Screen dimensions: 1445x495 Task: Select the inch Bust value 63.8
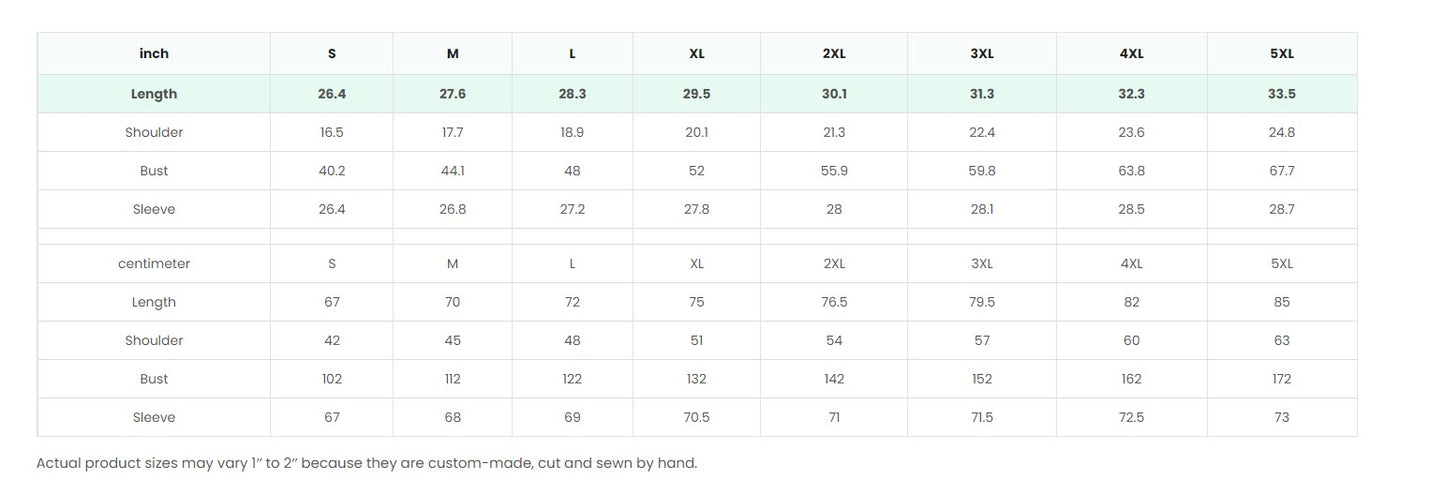(x=1131, y=171)
